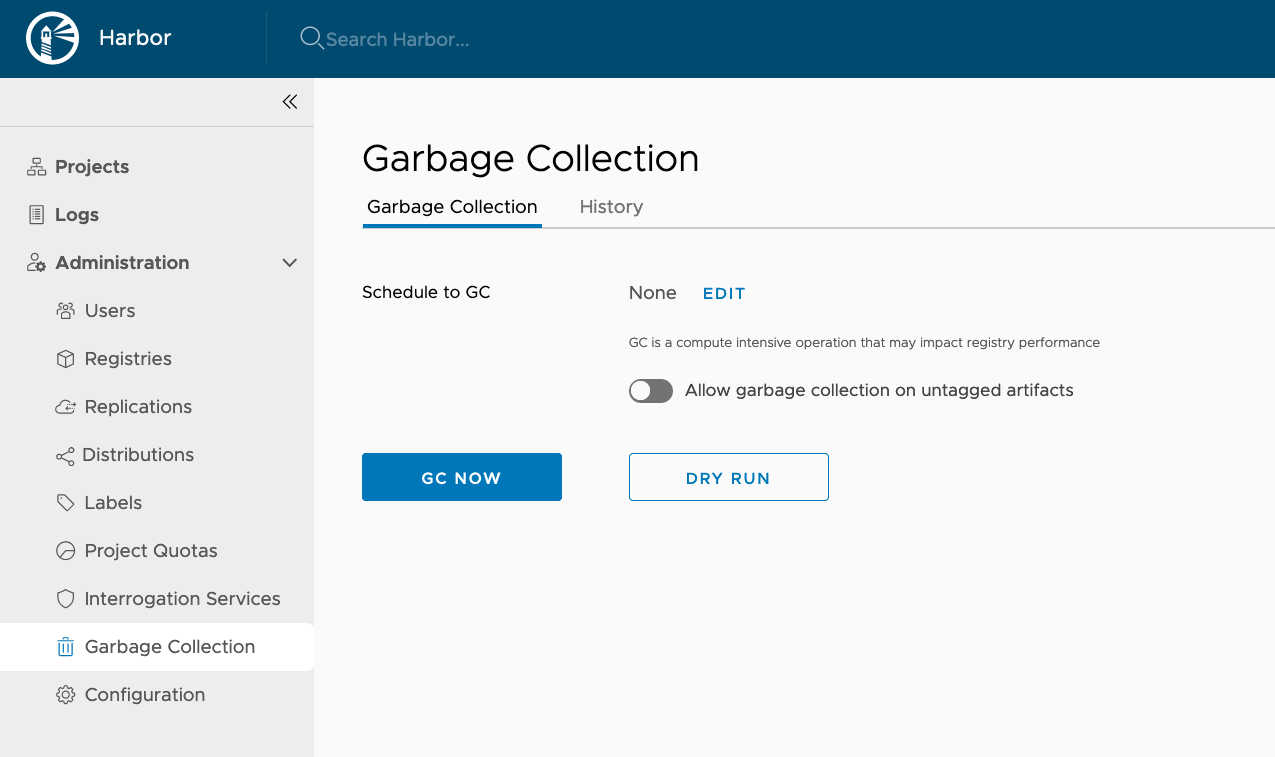Click the double-chevron to collapse sidebar
The height and width of the screenshot is (757, 1275).
(289, 101)
